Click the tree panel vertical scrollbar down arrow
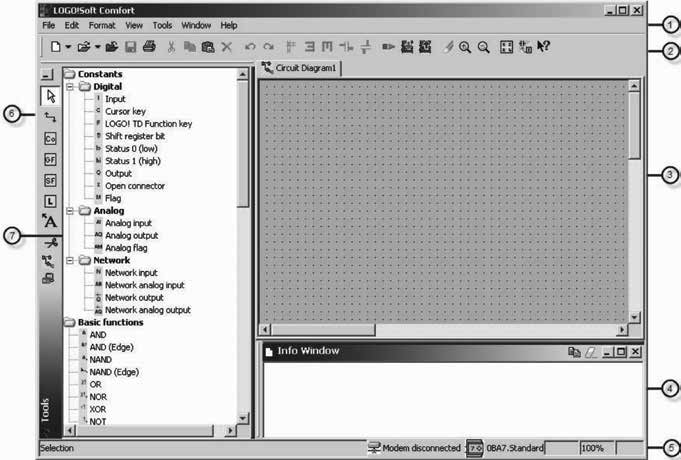The image size is (681, 460). pyautogui.click(x=242, y=419)
